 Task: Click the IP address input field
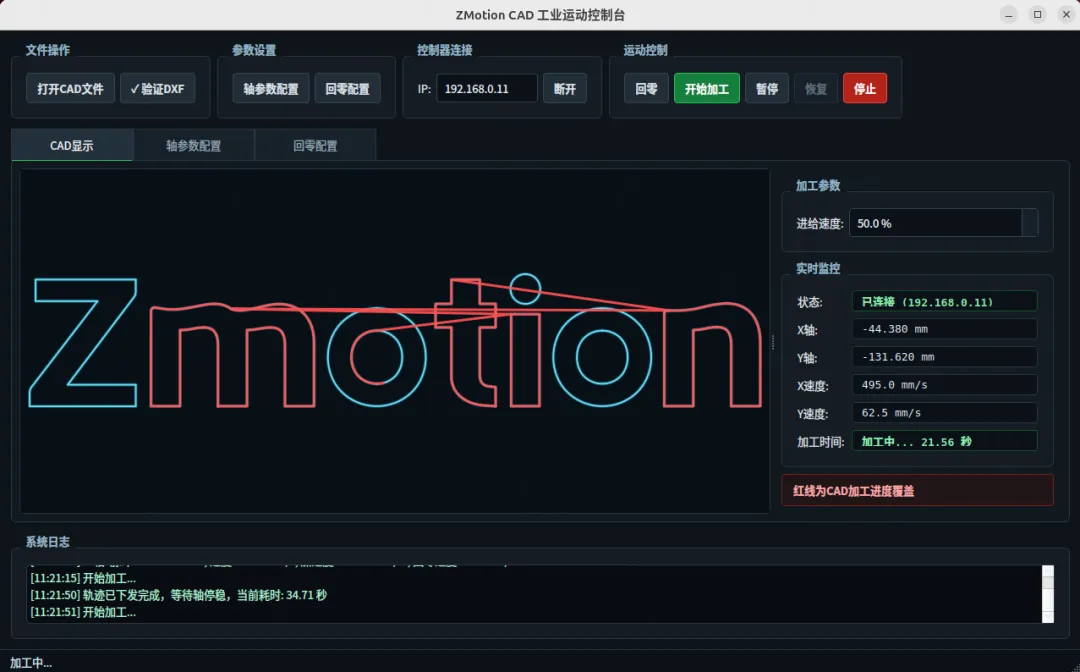486,89
